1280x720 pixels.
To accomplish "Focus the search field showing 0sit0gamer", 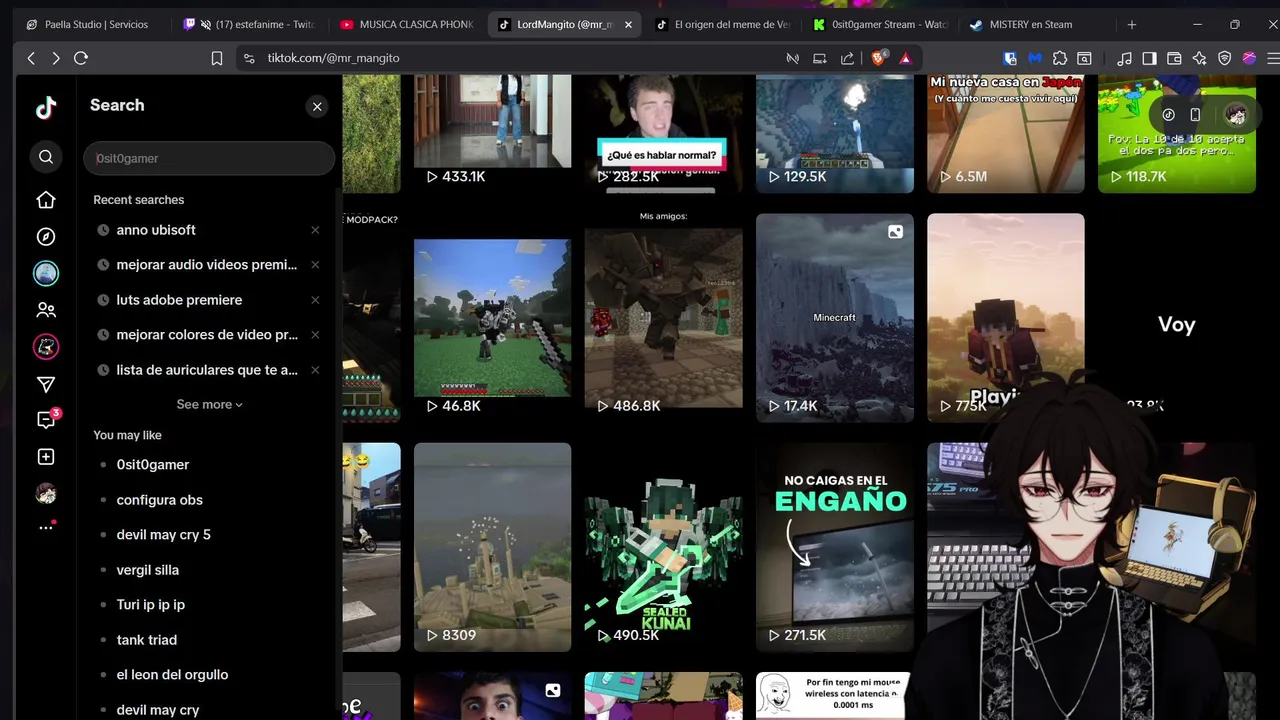I will pos(209,158).
